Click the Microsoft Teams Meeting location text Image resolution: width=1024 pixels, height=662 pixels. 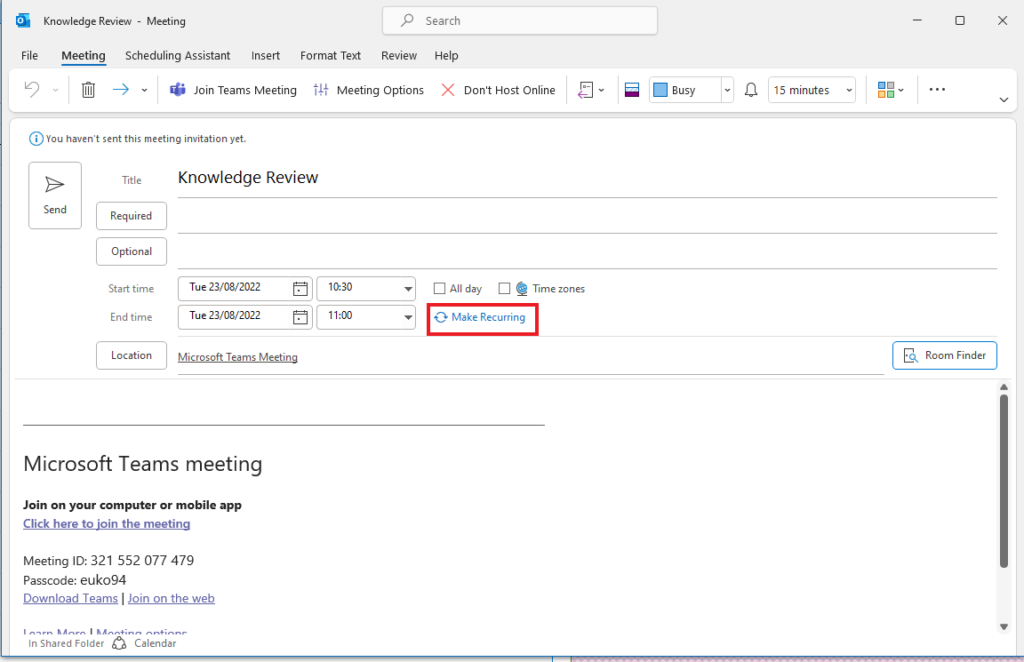(238, 357)
